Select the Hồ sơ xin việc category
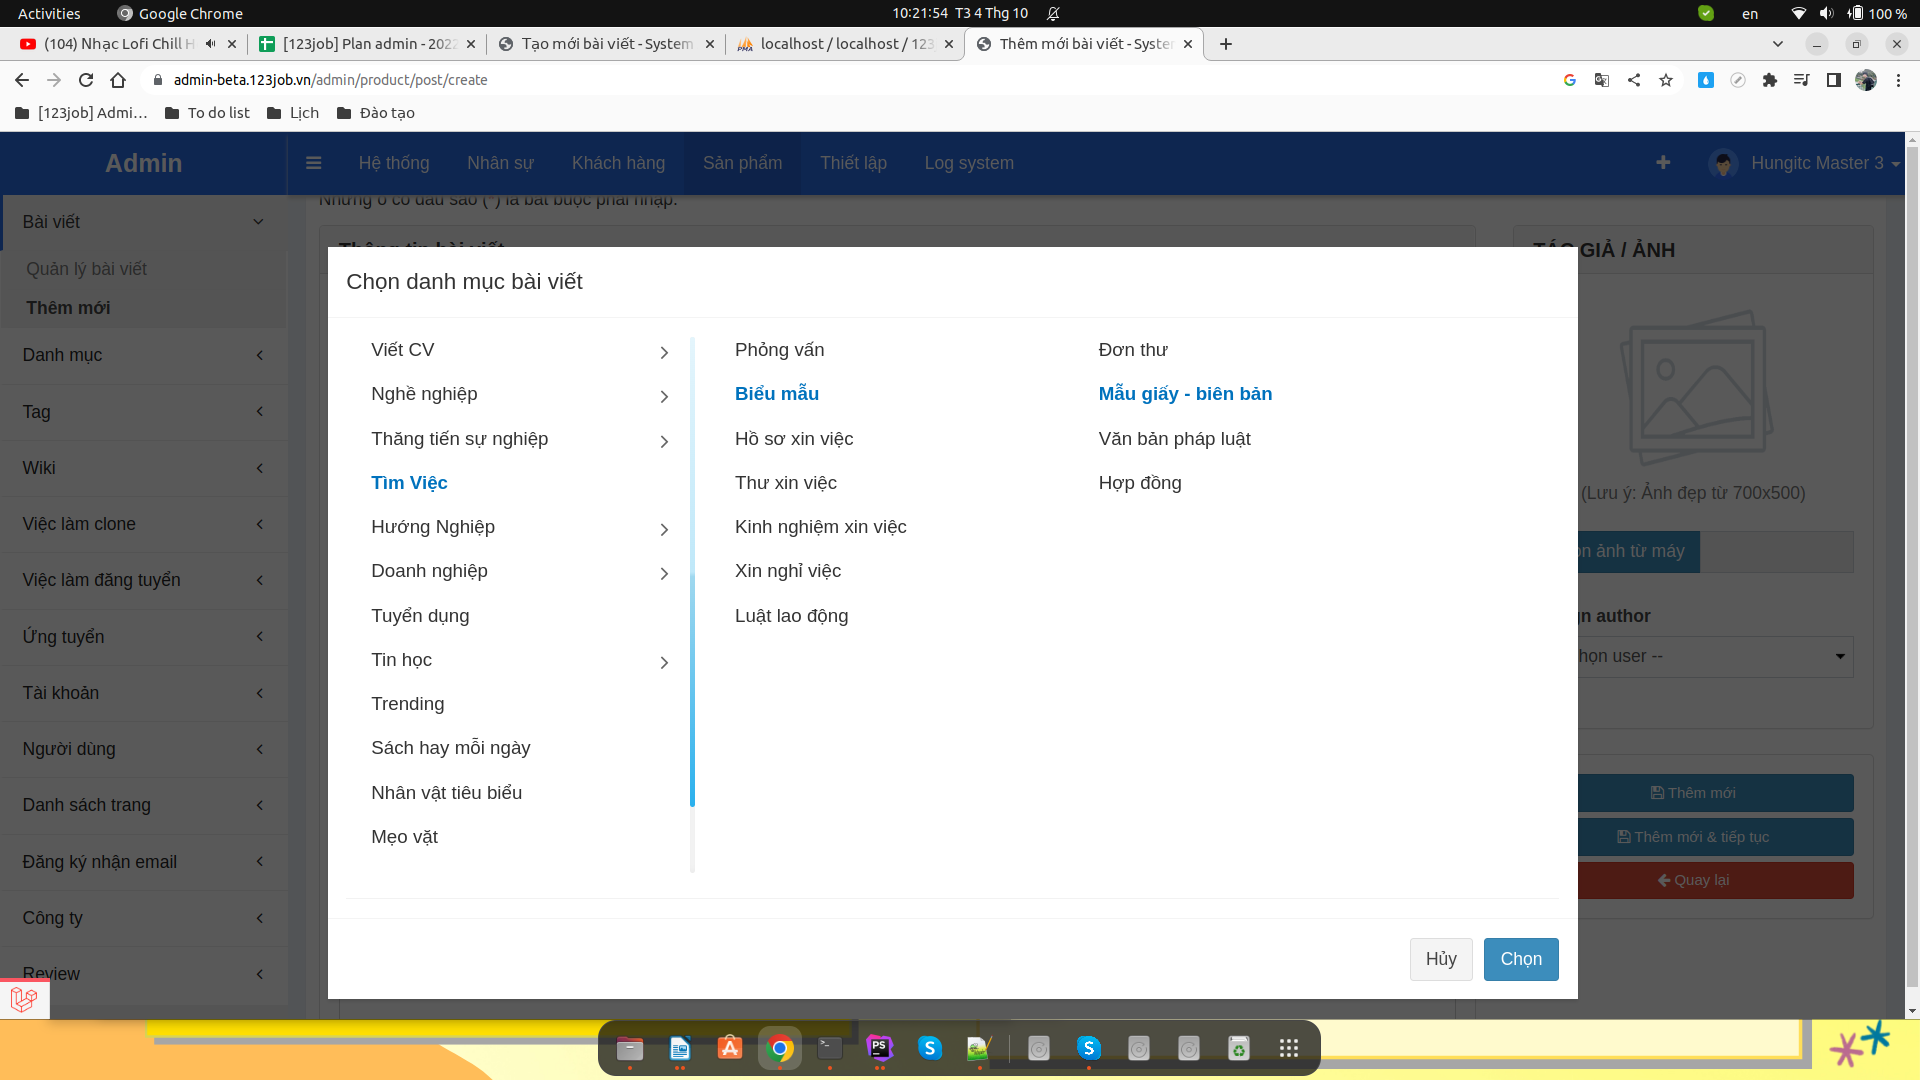Viewport: 1920px width, 1080px height. pos(794,439)
